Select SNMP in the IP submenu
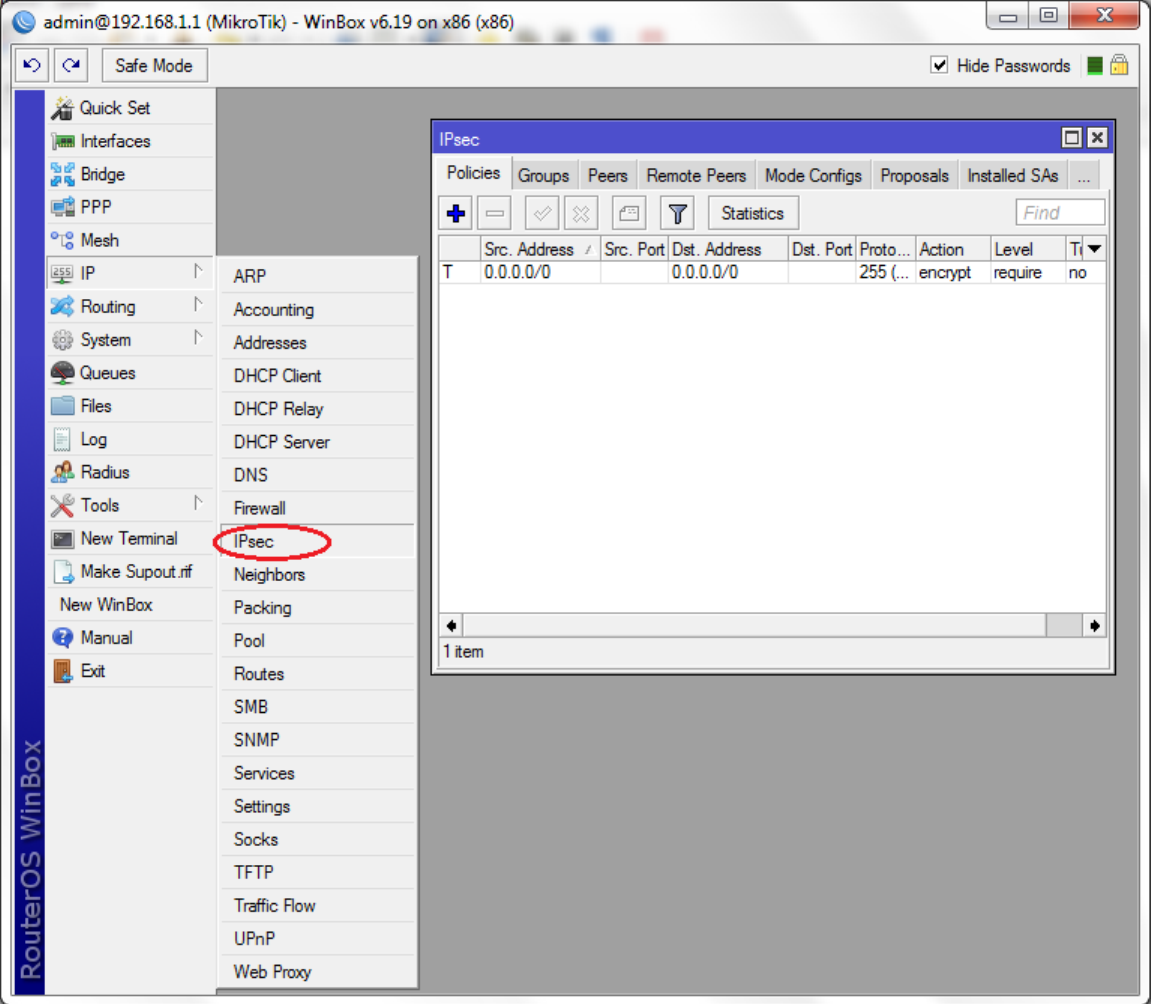Viewport: 1151px width, 1004px height. (318, 740)
